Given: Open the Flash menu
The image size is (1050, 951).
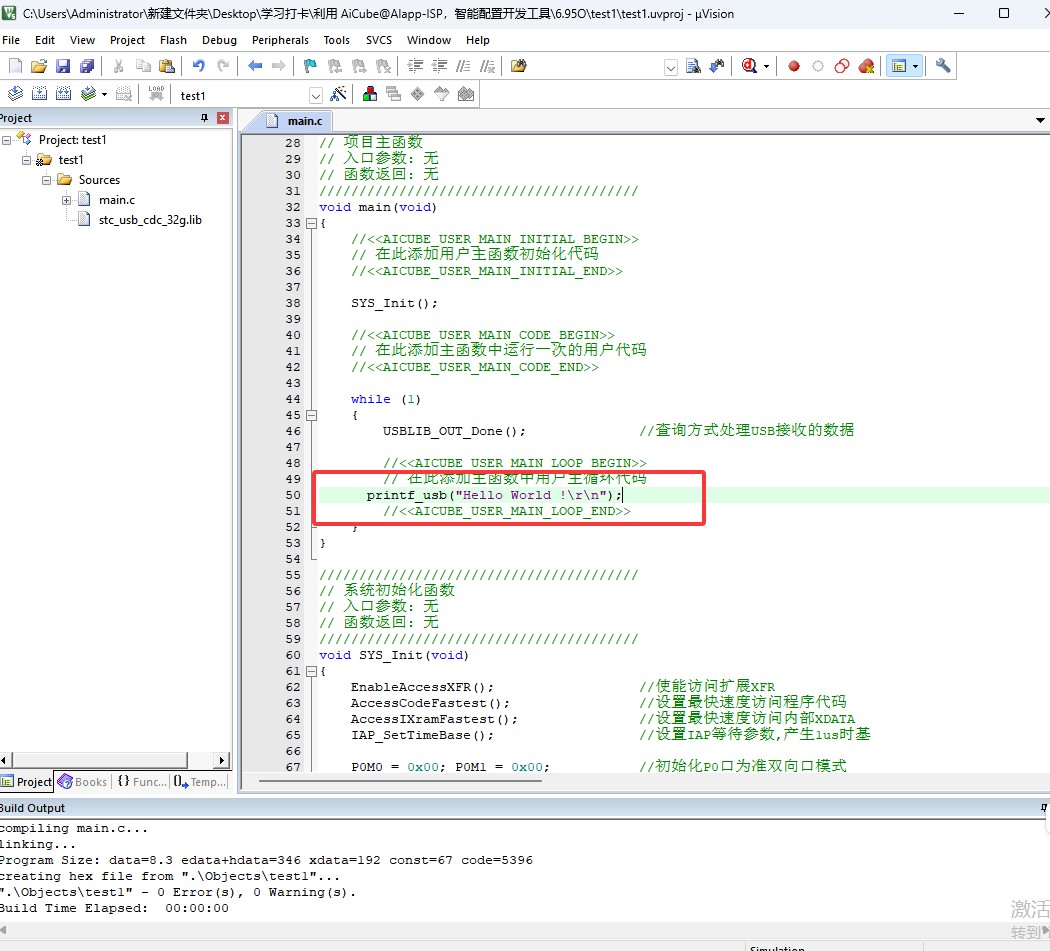Looking at the screenshot, I should (173, 40).
